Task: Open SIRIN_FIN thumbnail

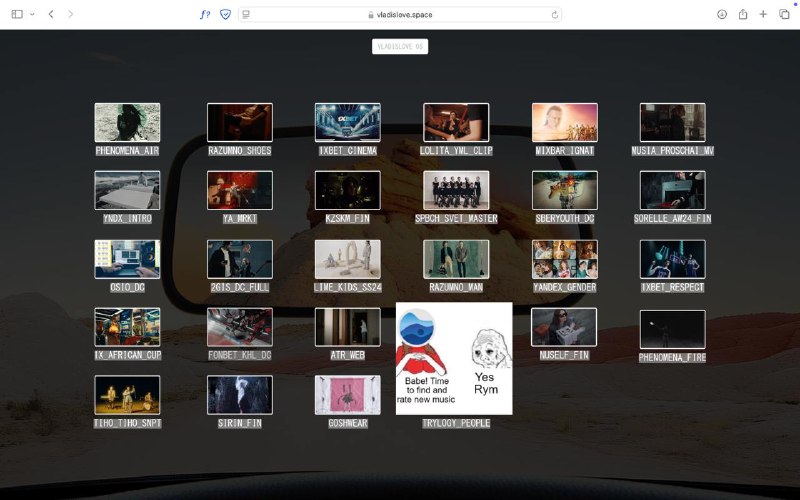Action: [x=240, y=395]
